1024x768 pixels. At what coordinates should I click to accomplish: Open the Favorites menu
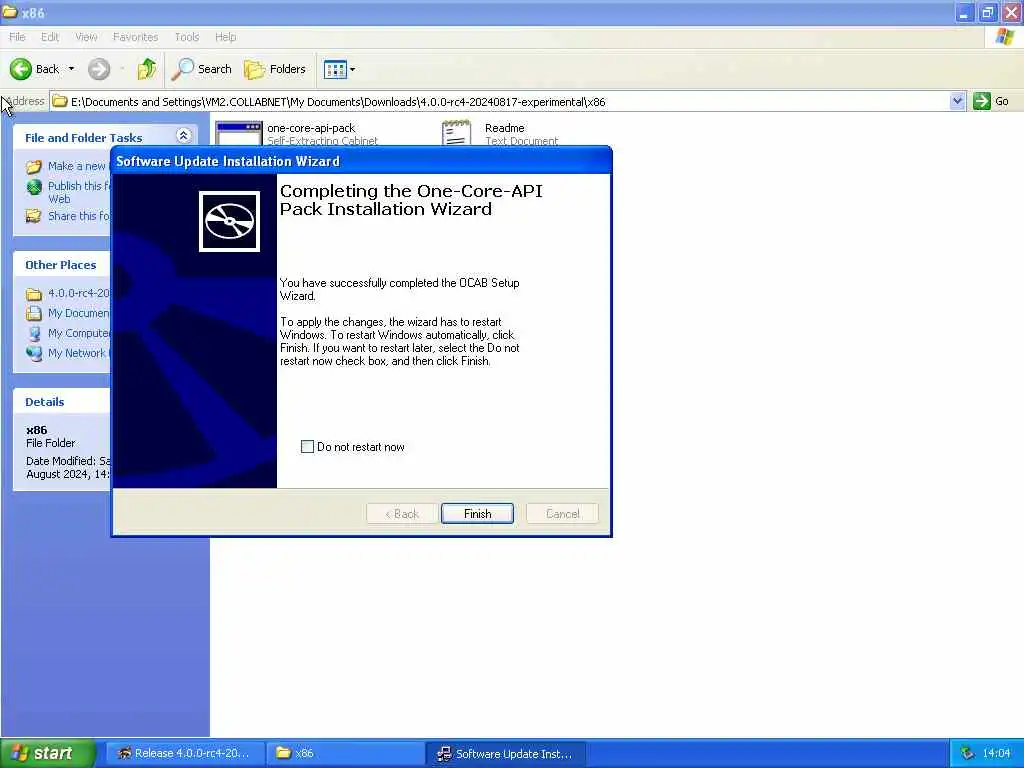coord(135,37)
